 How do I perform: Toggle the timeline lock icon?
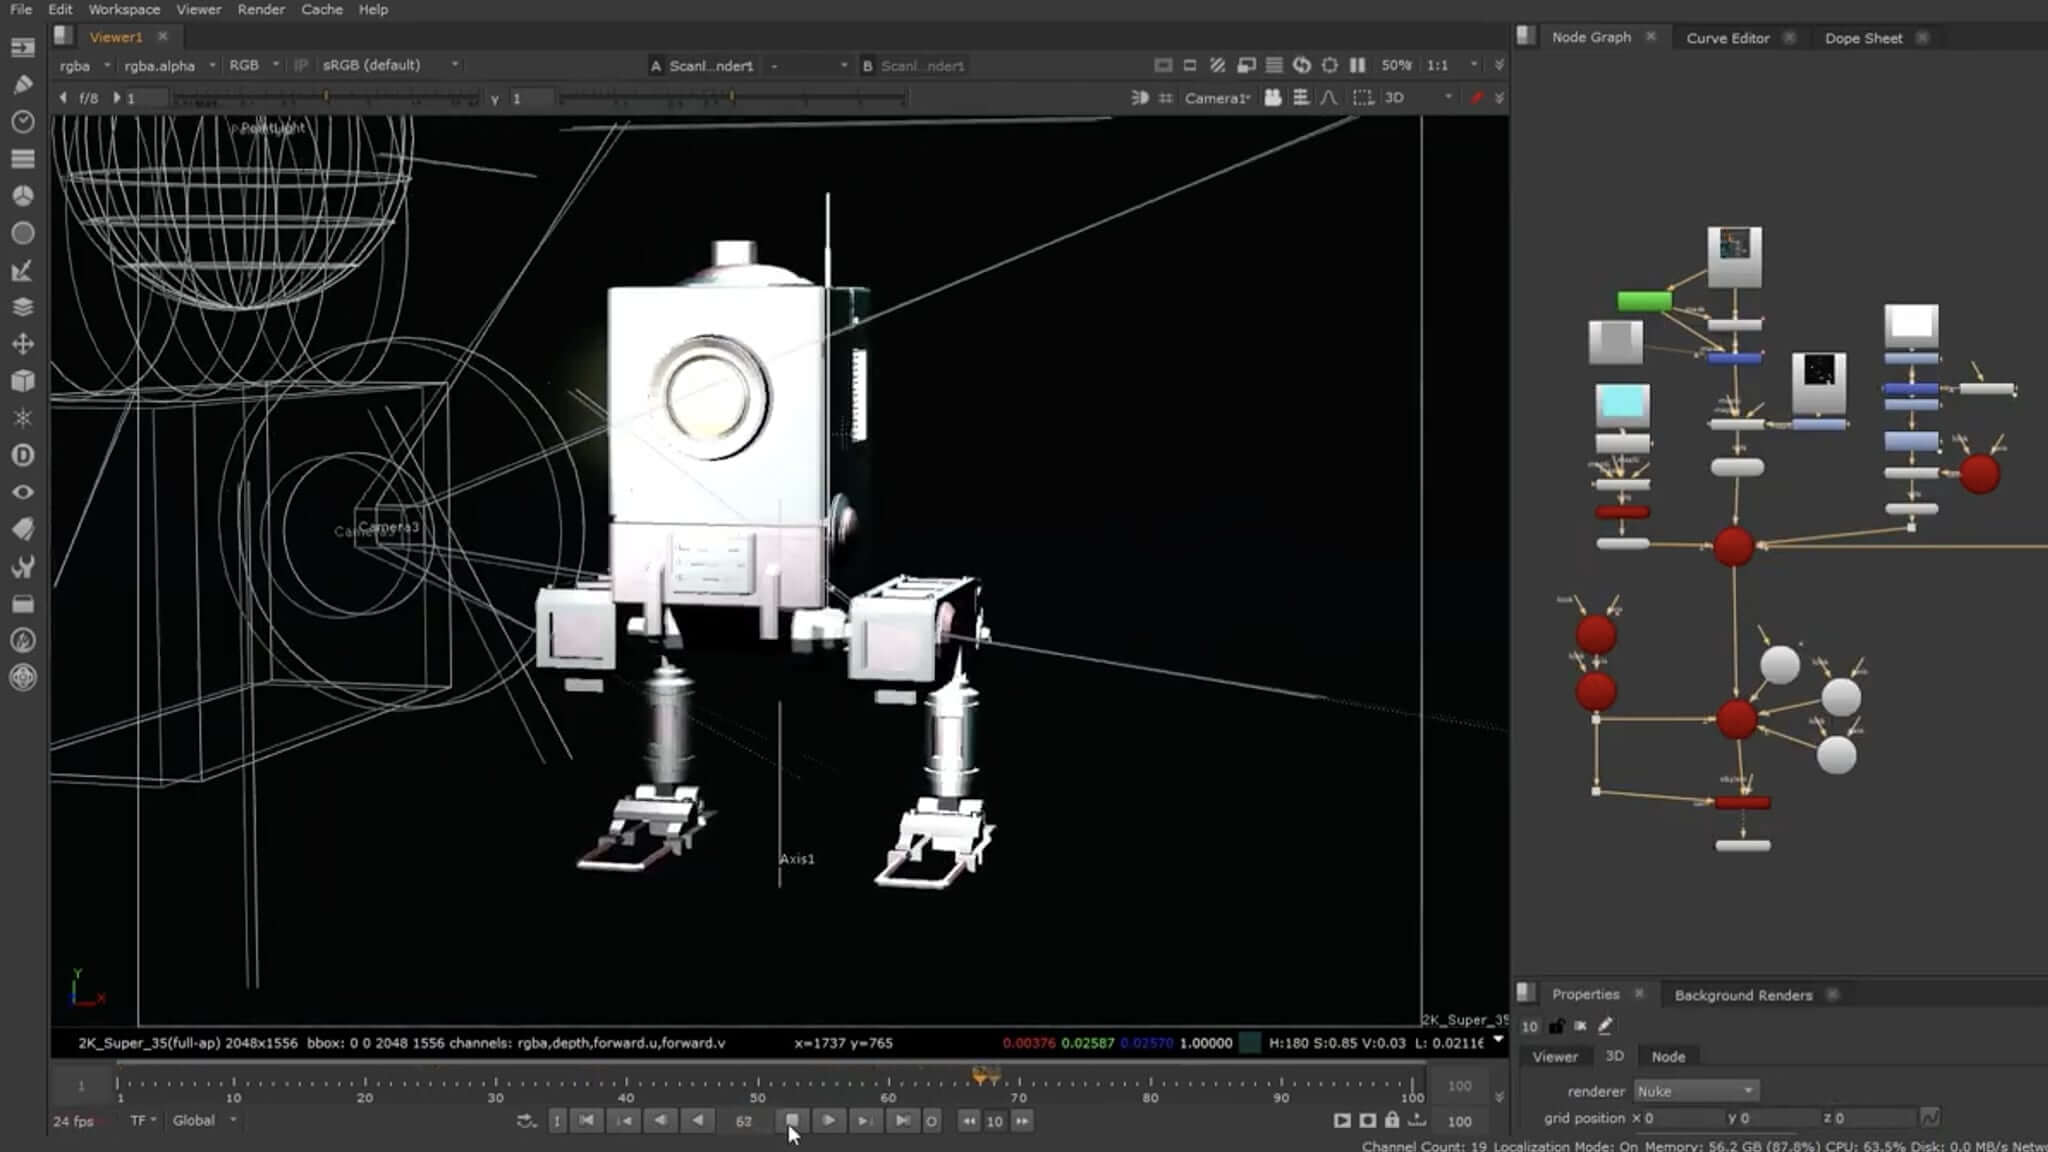click(x=1391, y=1121)
